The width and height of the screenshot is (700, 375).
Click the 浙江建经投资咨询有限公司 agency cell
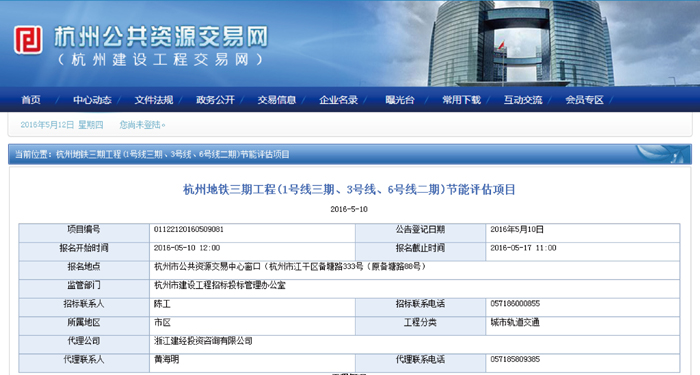pos(414,341)
